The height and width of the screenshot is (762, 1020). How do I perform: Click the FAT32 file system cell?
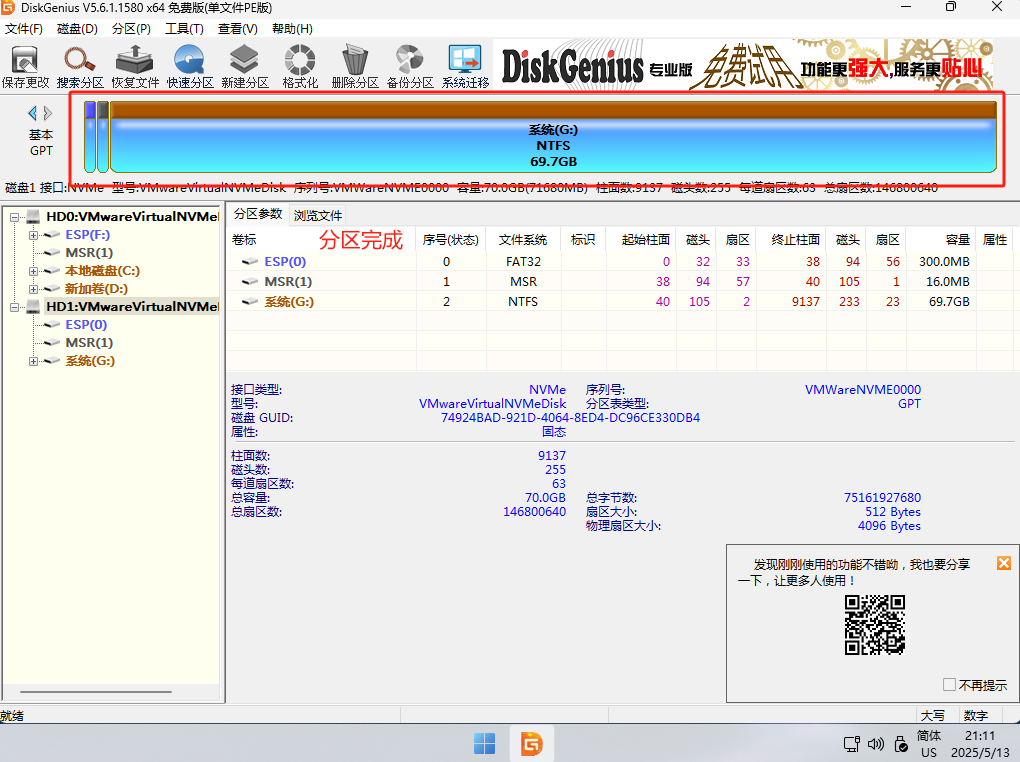[x=523, y=262]
